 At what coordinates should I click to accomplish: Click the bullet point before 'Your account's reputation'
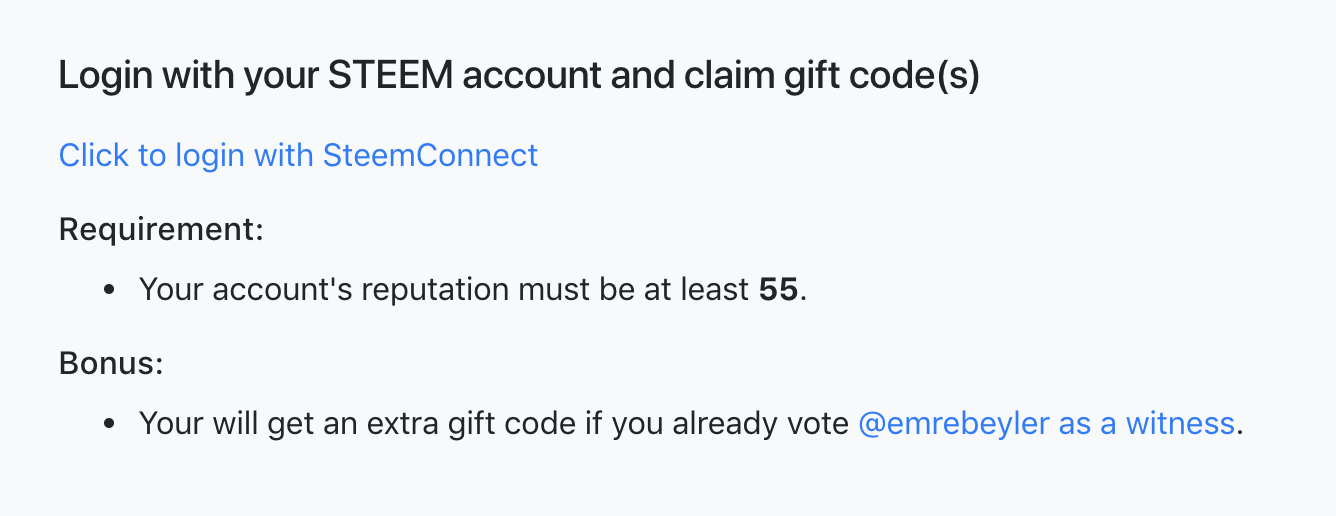click(x=110, y=291)
